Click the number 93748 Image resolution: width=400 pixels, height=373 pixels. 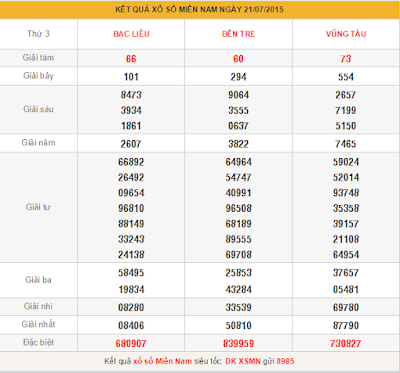tap(346, 193)
